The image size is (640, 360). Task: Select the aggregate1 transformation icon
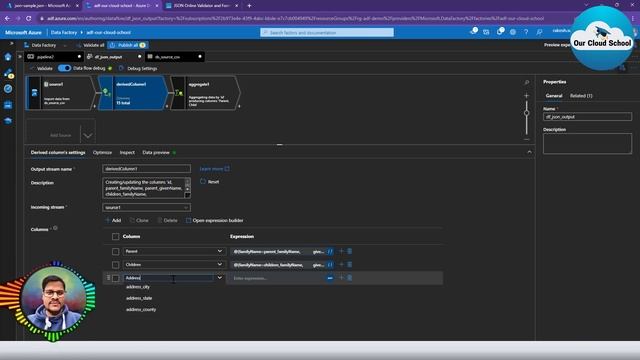point(178,93)
